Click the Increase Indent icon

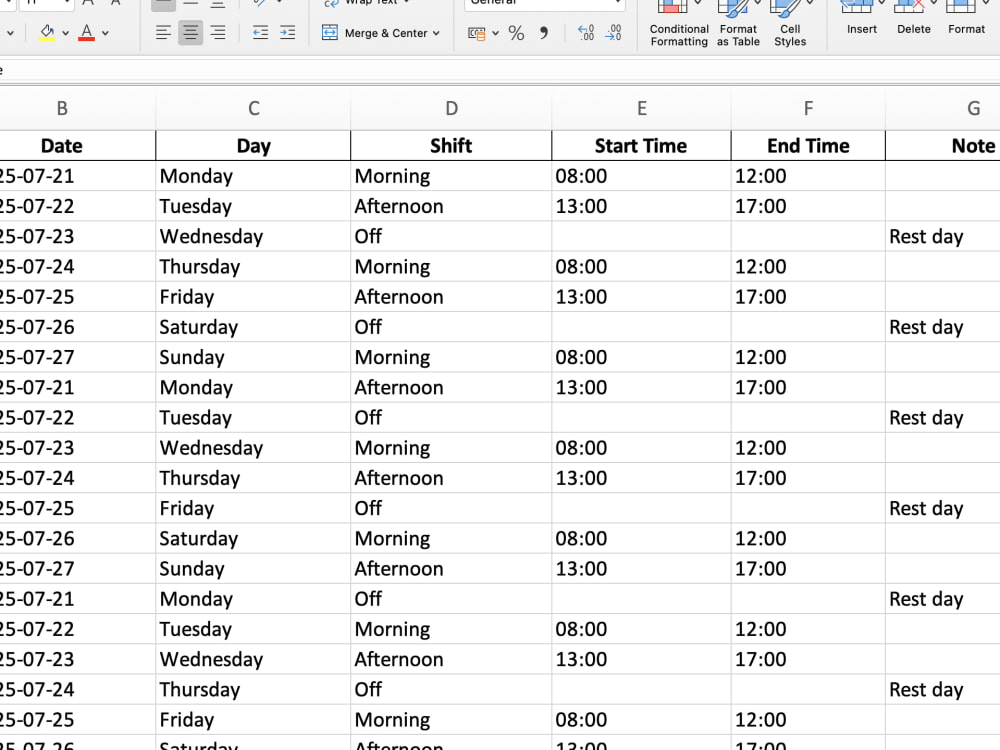[288, 33]
